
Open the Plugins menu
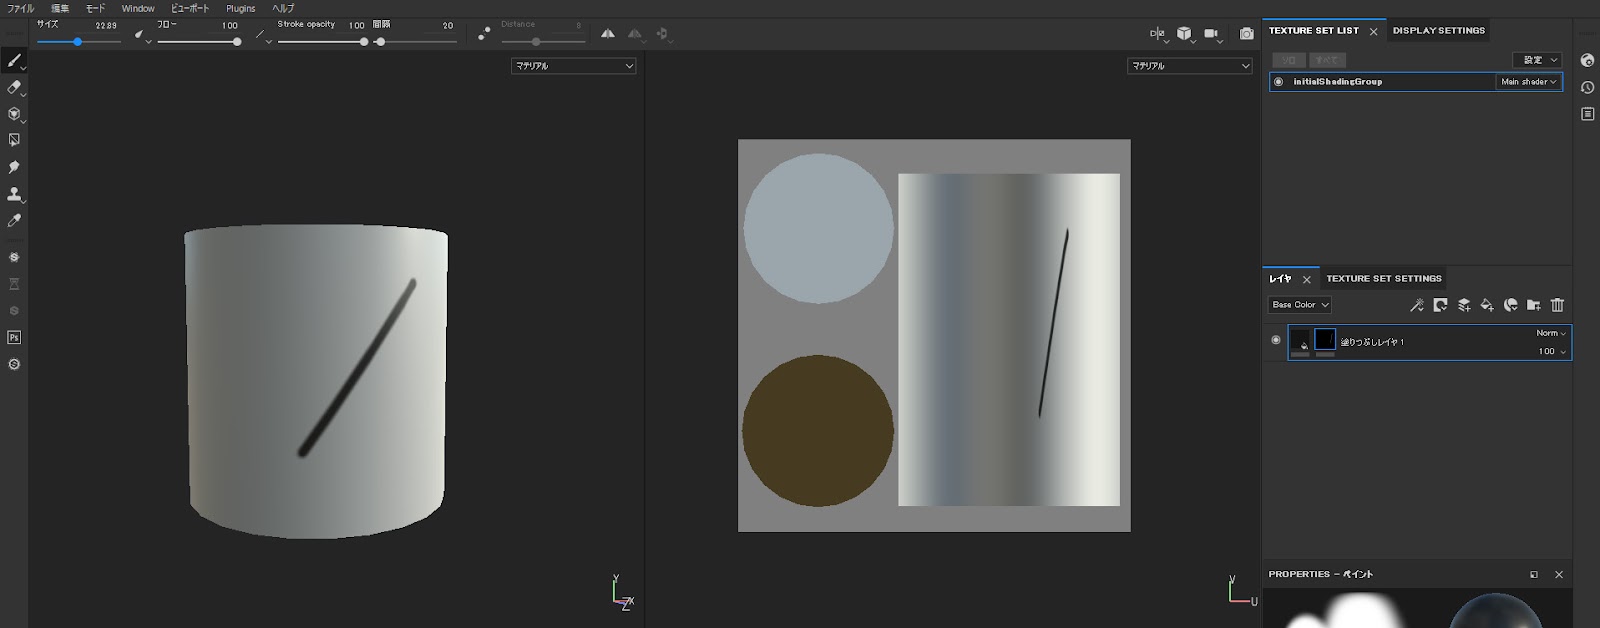(241, 8)
